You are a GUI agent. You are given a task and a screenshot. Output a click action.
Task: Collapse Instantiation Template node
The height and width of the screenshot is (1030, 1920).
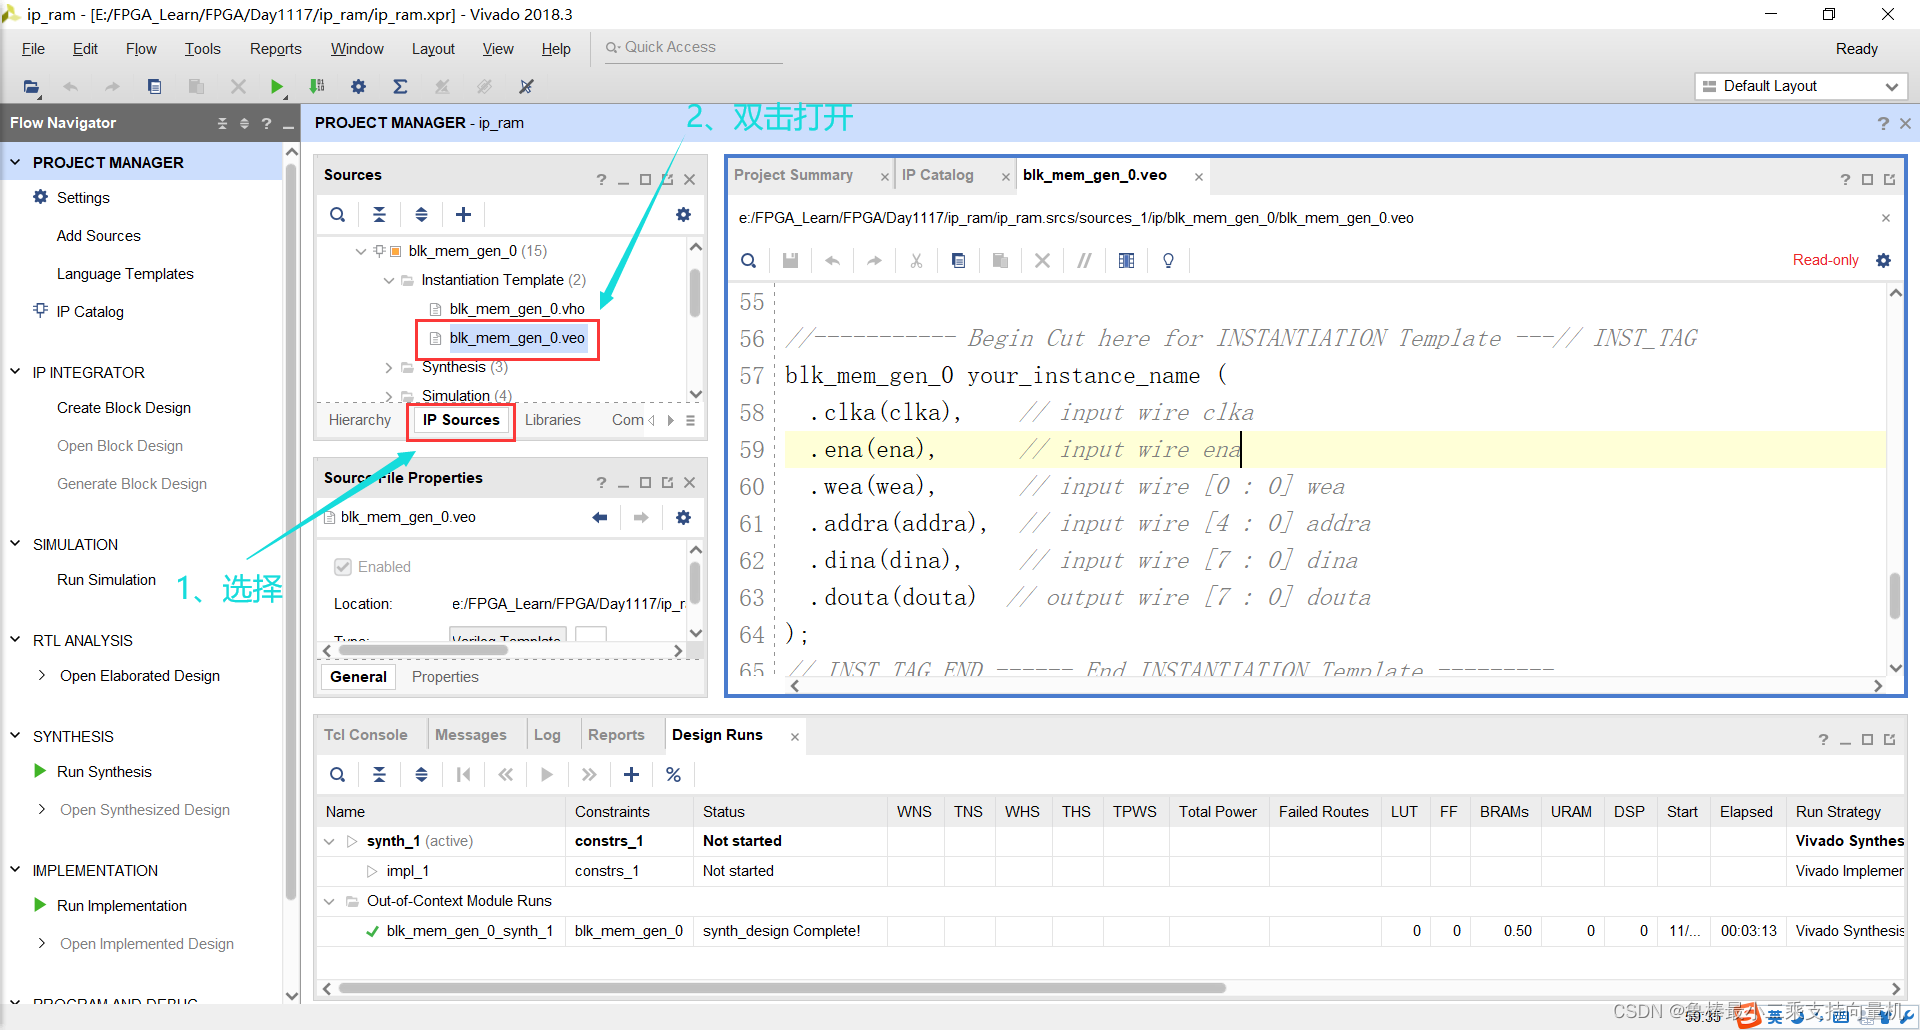tap(389, 280)
